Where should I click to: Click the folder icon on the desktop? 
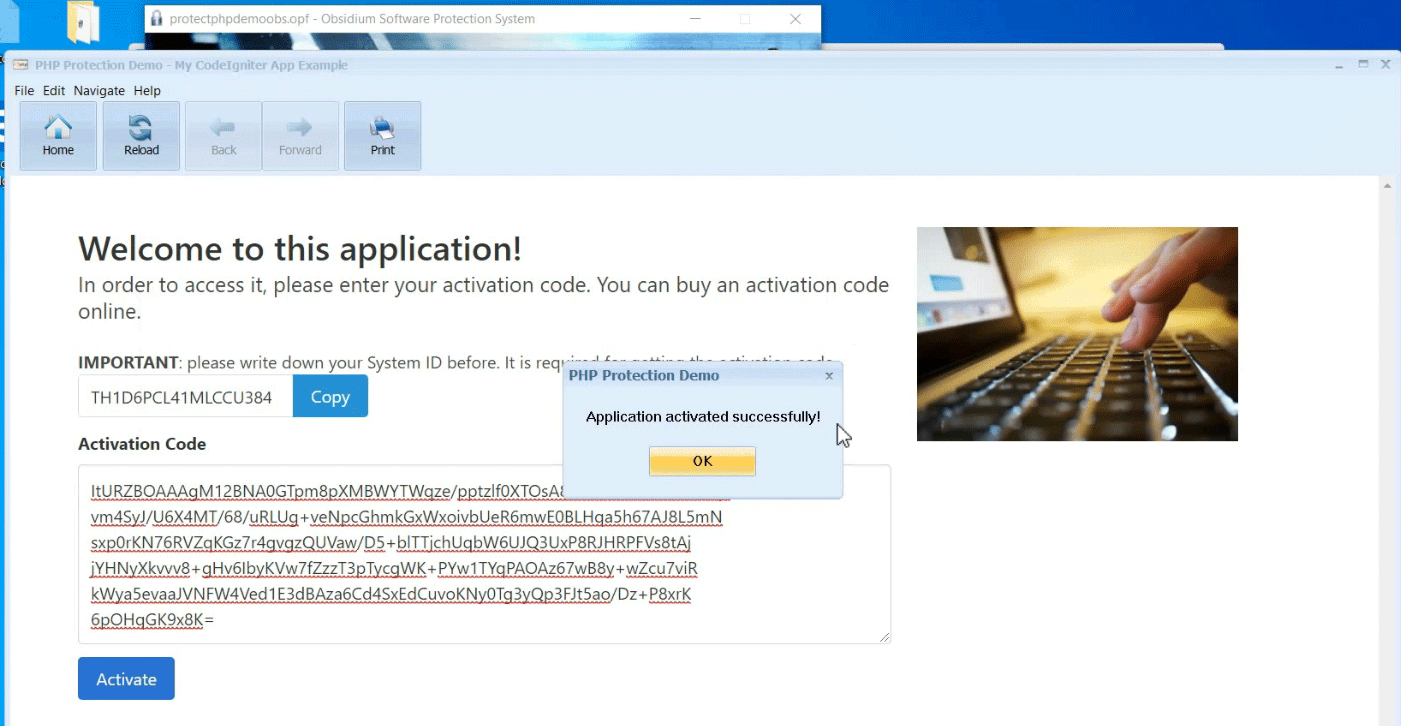tap(83, 22)
